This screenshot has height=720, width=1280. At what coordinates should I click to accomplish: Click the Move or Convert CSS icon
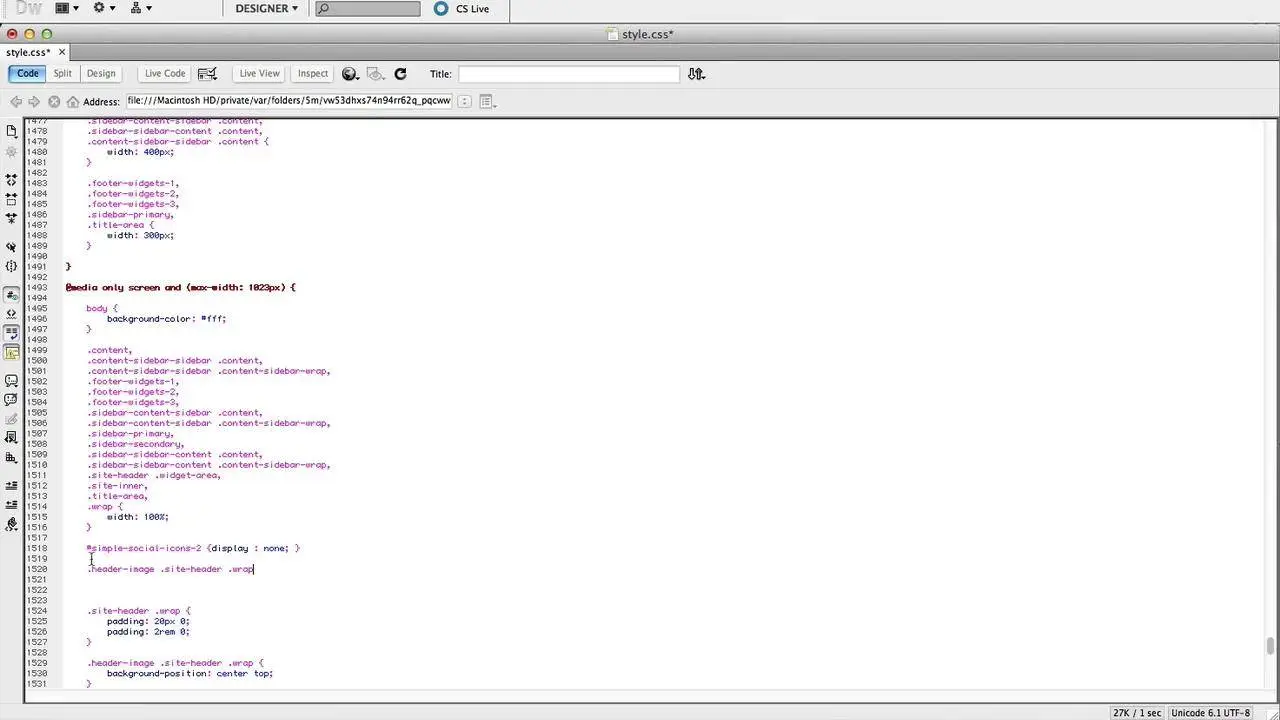click(12, 458)
